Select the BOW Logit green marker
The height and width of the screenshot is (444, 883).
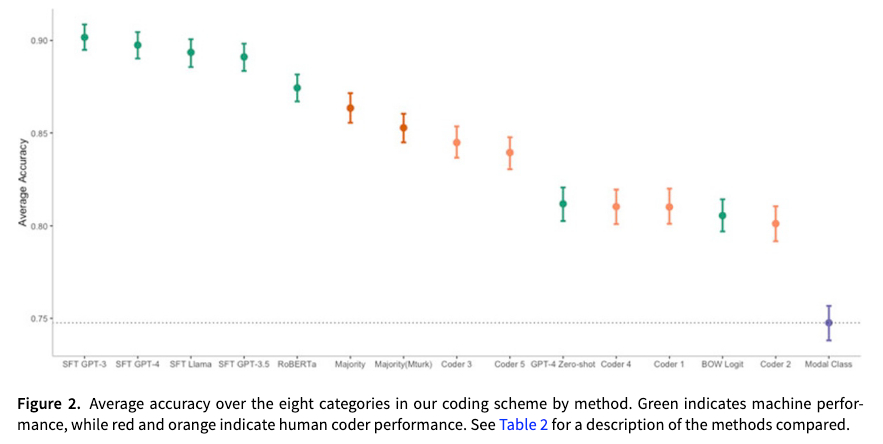click(722, 215)
